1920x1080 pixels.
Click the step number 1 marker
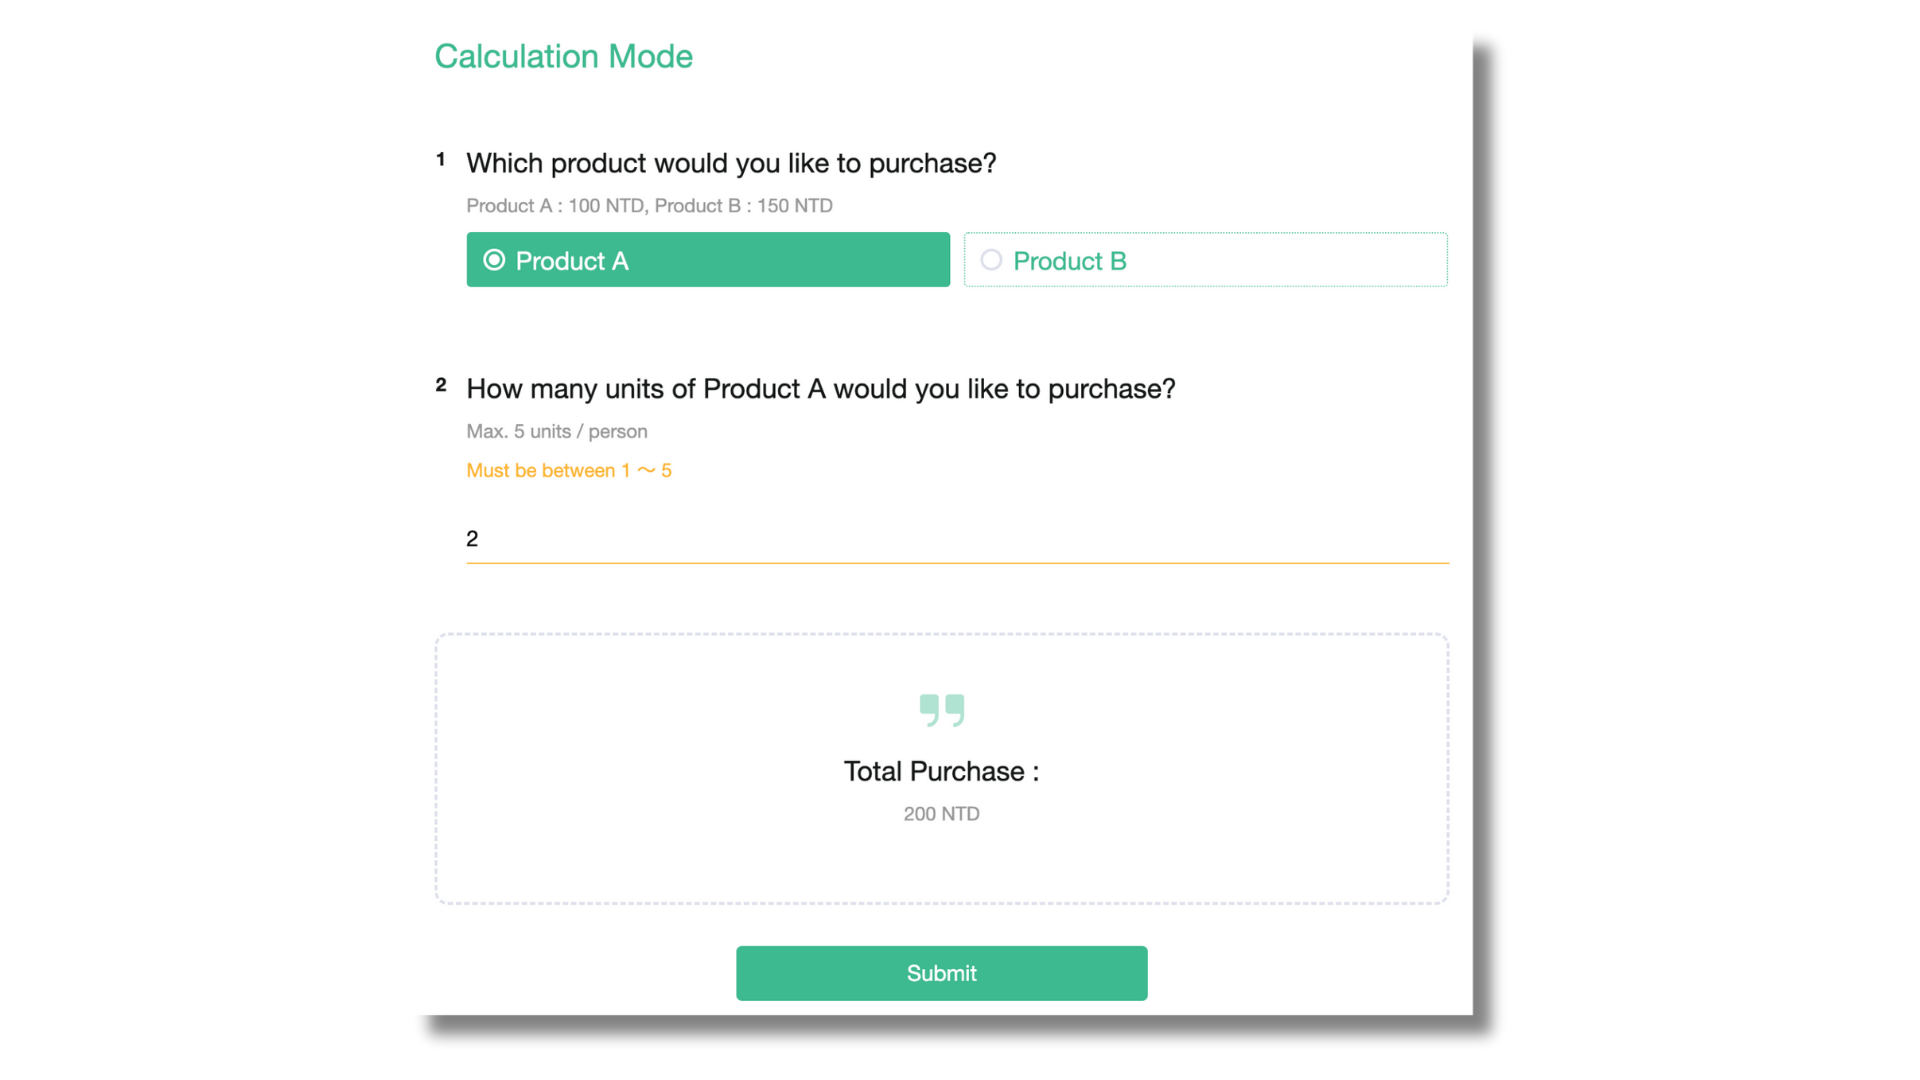click(x=441, y=157)
